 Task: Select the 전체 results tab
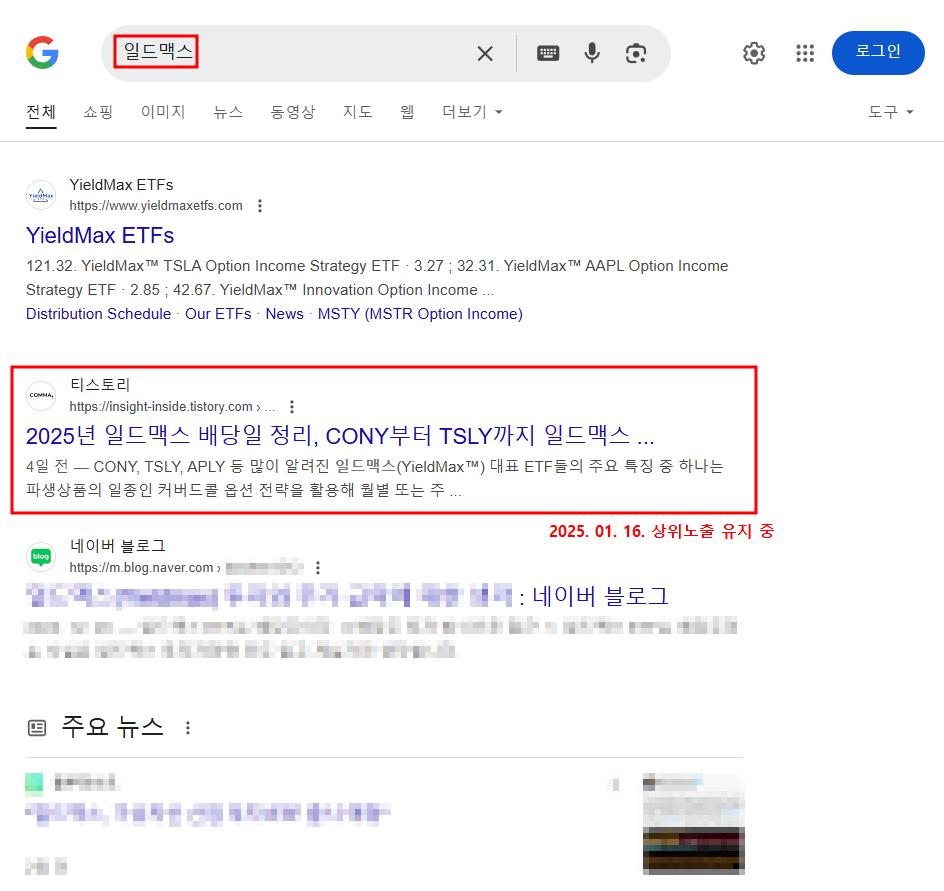[x=41, y=112]
